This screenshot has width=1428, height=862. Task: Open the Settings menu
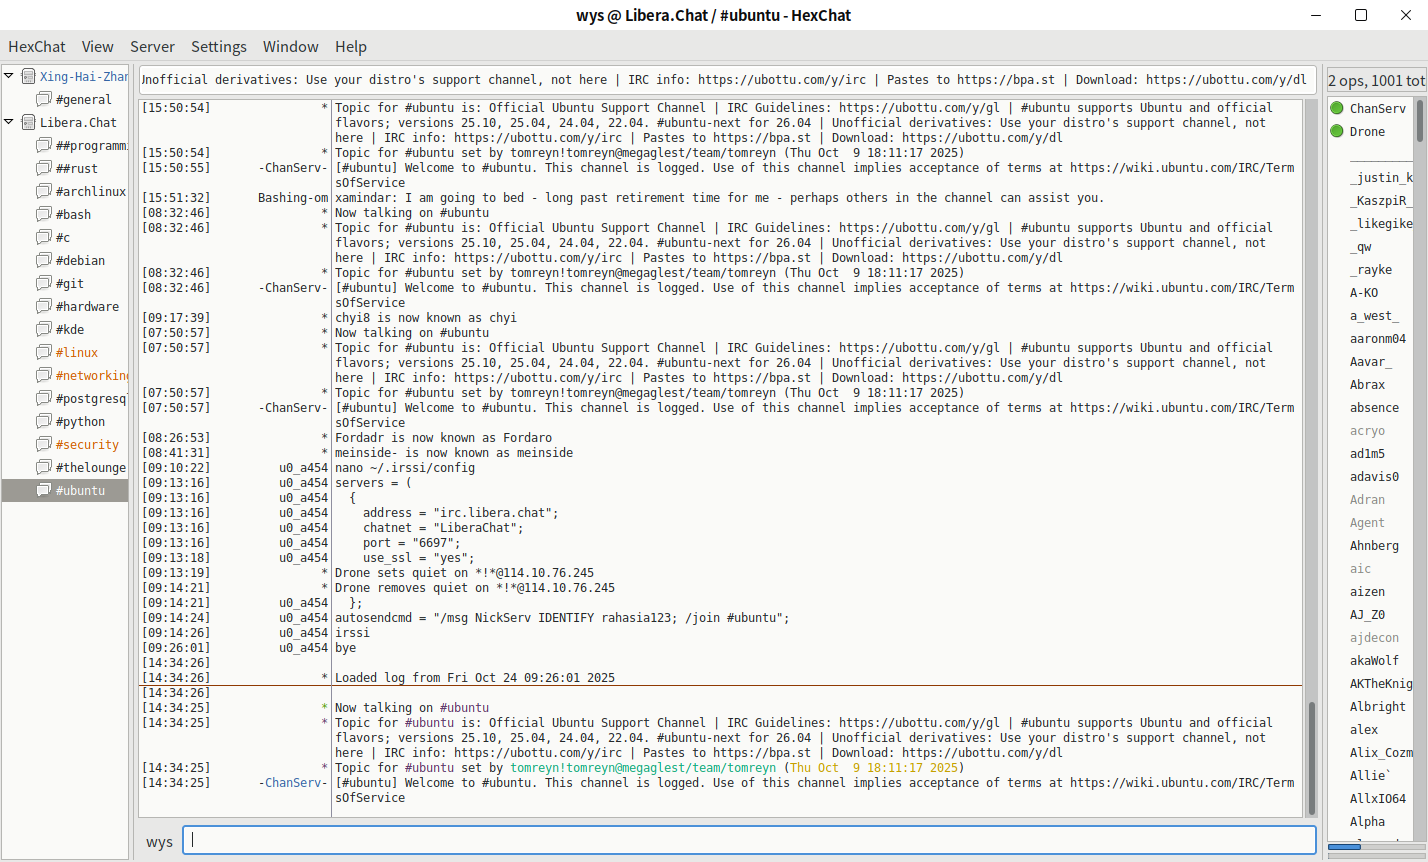pos(218,46)
